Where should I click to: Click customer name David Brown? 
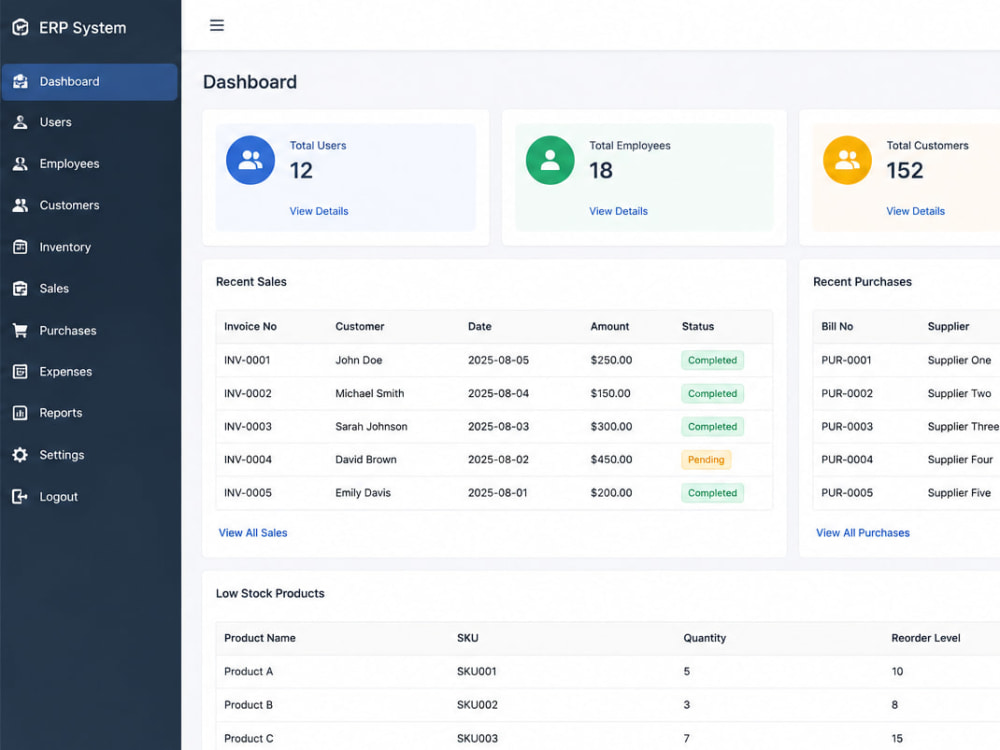click(366, 460)
